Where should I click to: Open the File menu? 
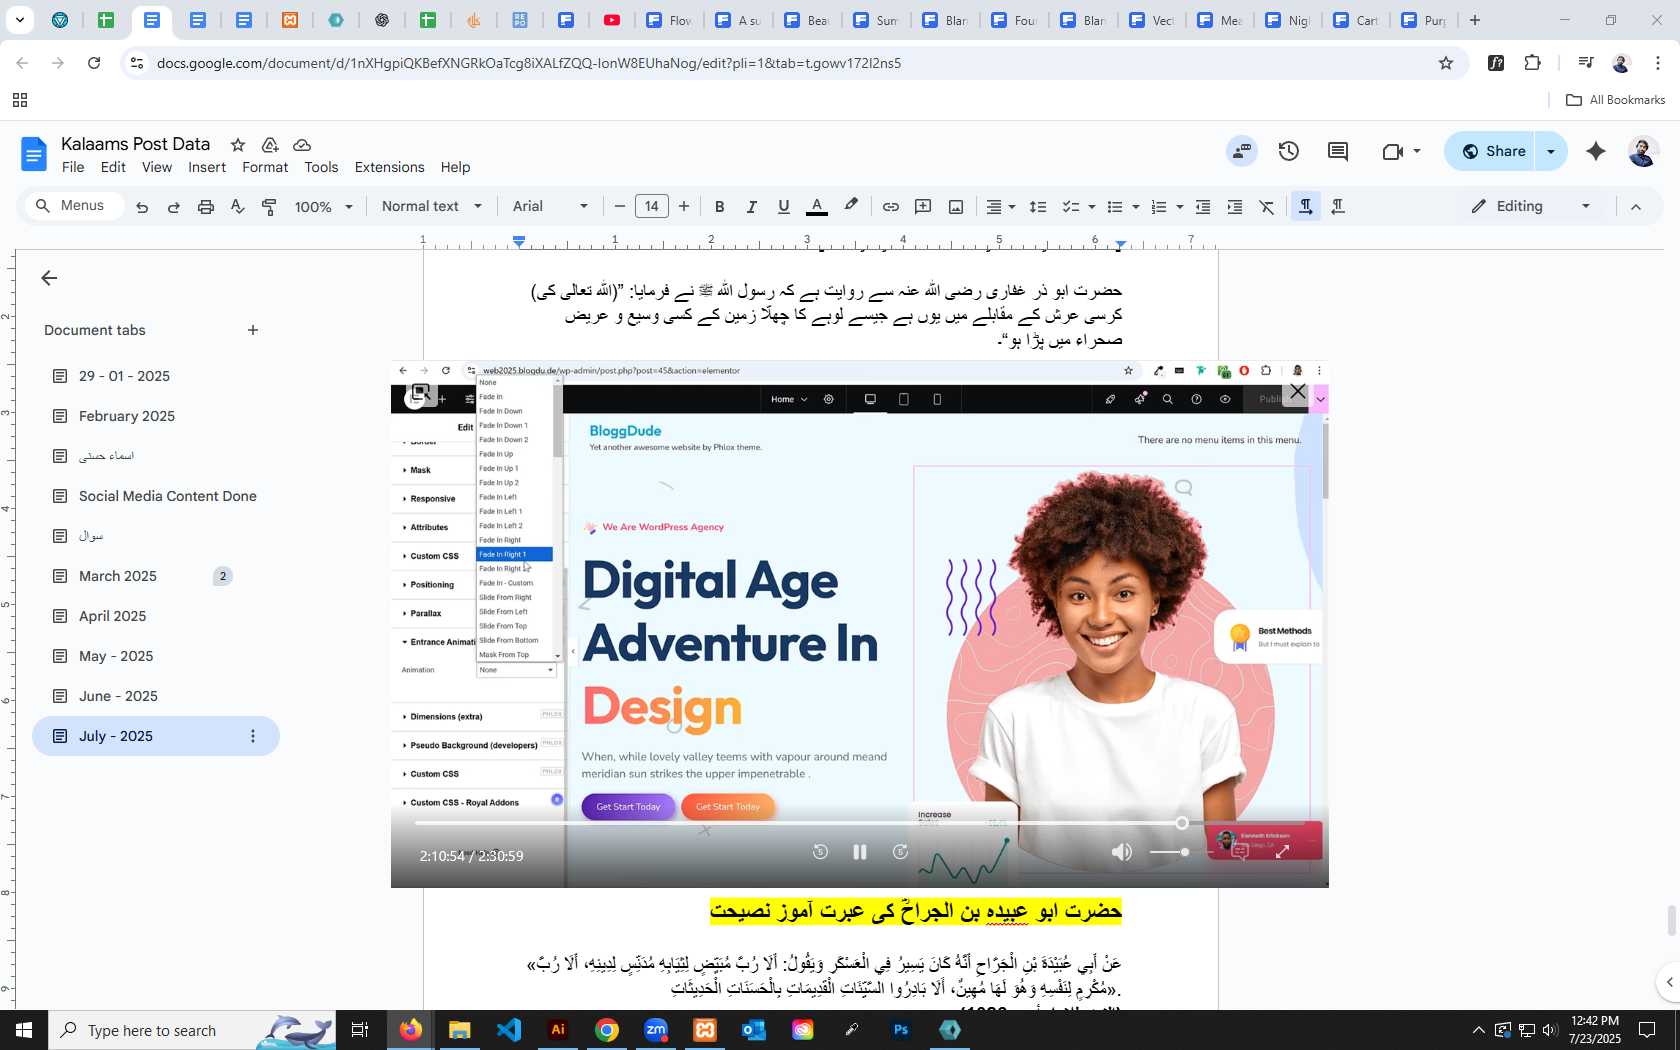click(73, 167)
